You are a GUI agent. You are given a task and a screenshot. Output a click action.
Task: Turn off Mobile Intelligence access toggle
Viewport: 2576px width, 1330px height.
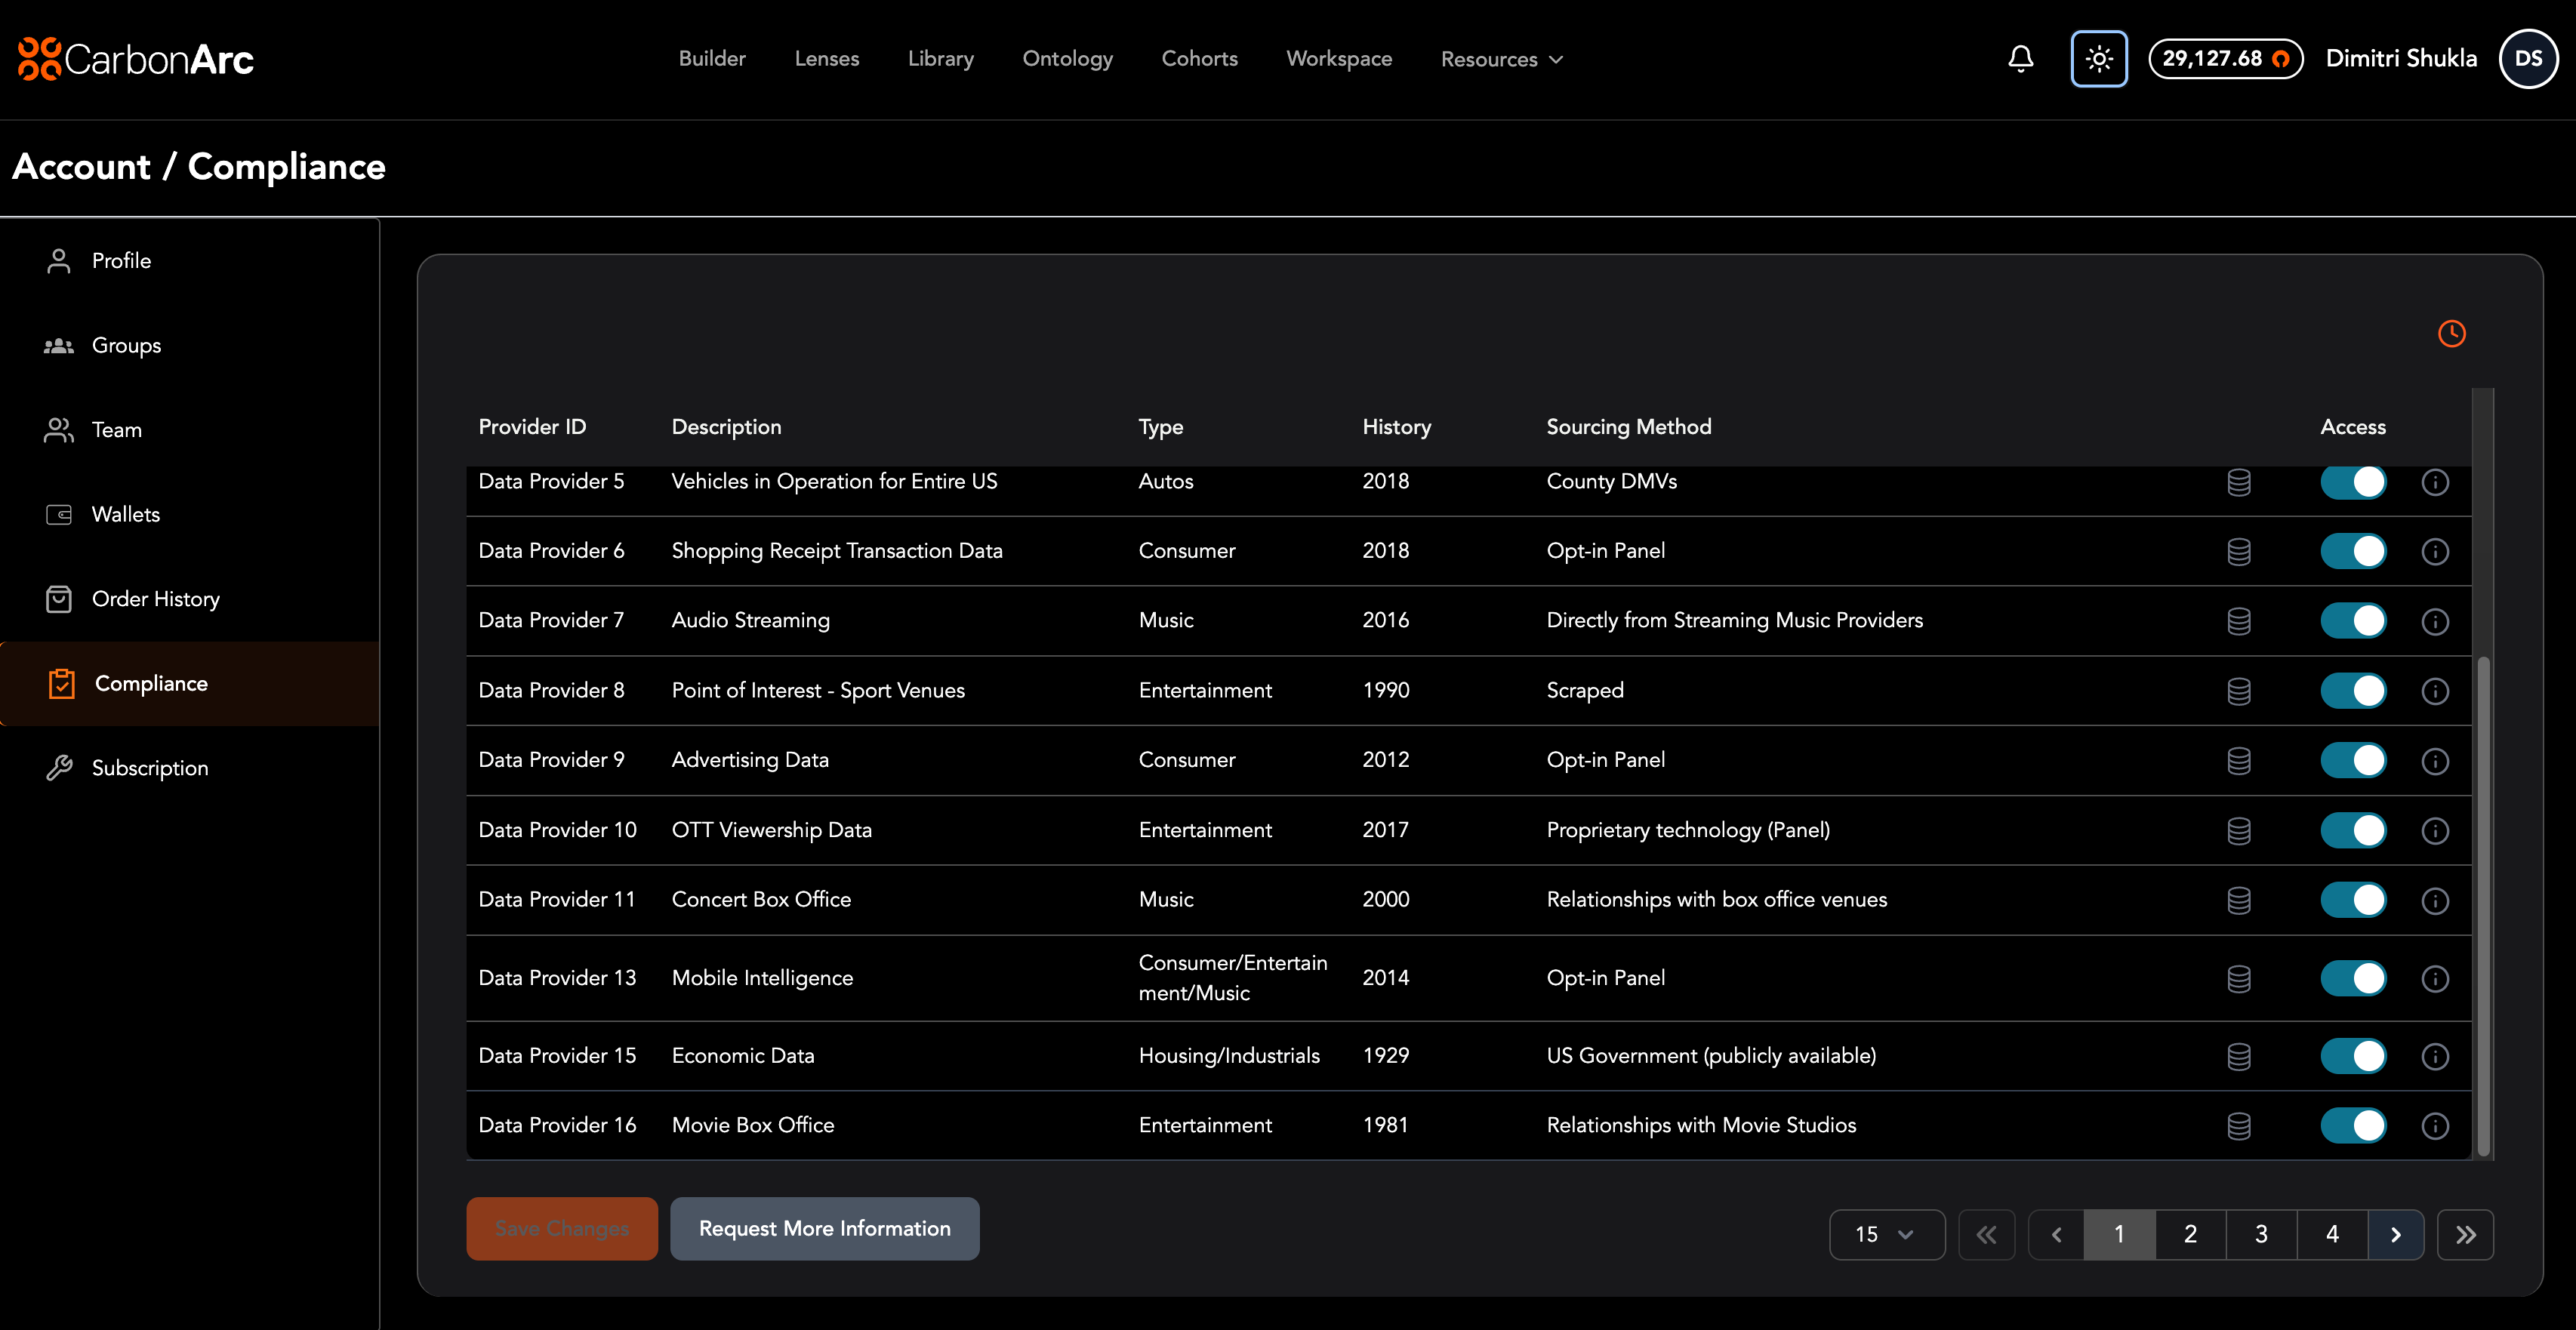coord(2352,978)
